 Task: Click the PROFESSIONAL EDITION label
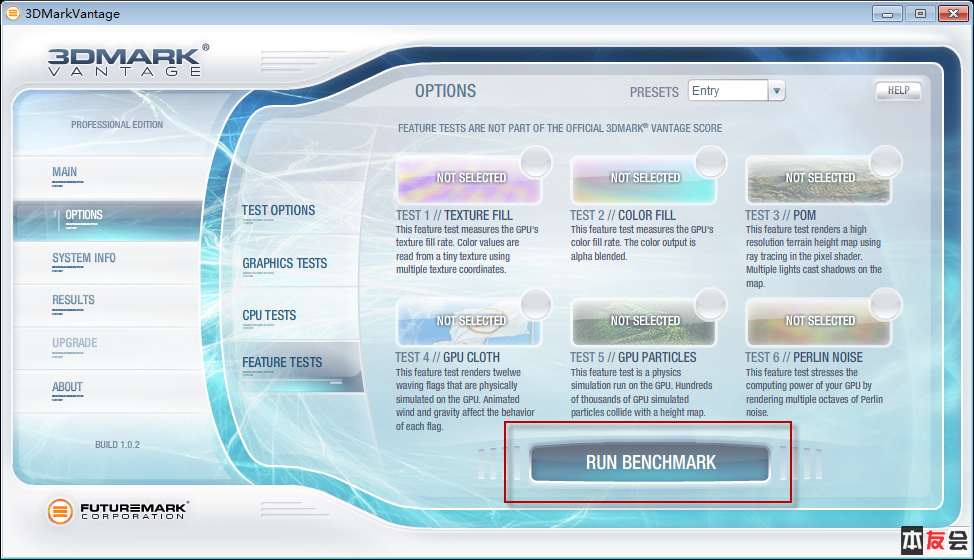point(117,125)
